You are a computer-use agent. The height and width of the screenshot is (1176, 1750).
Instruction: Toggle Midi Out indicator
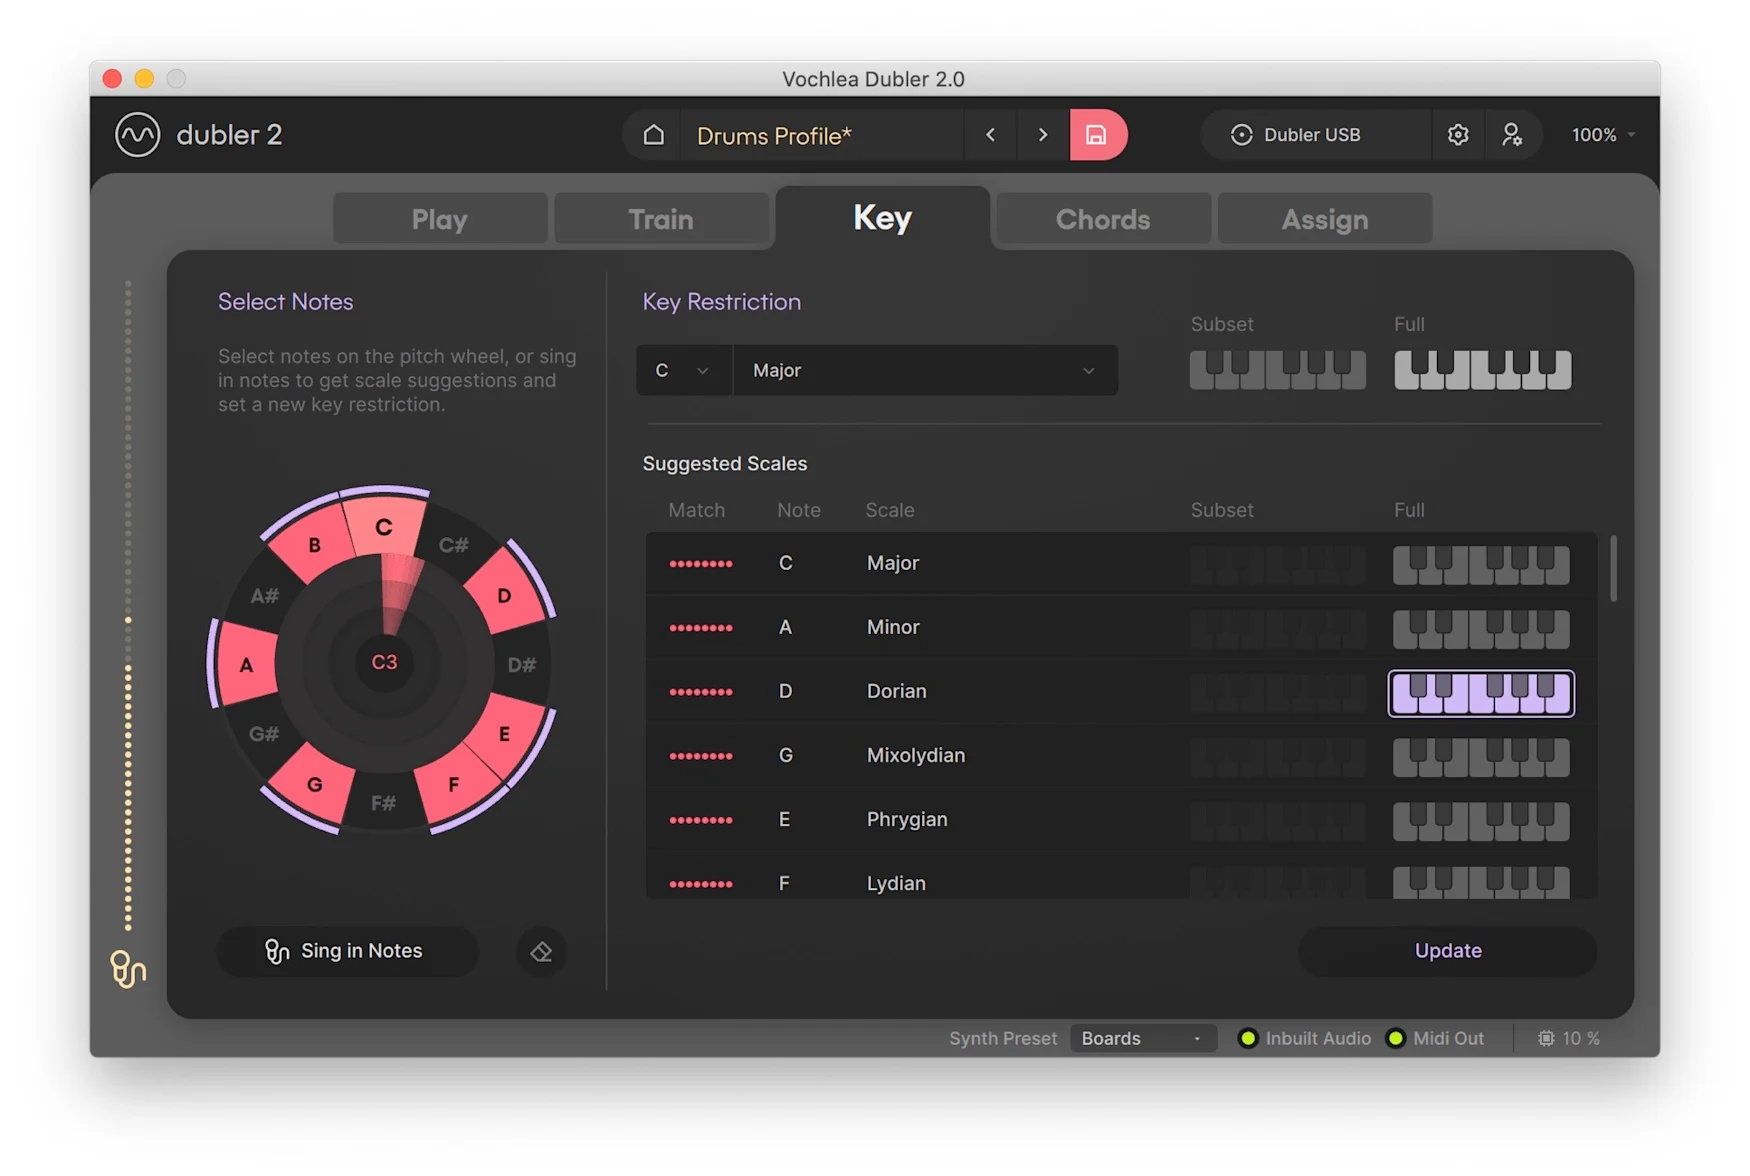point(1396,1038)
